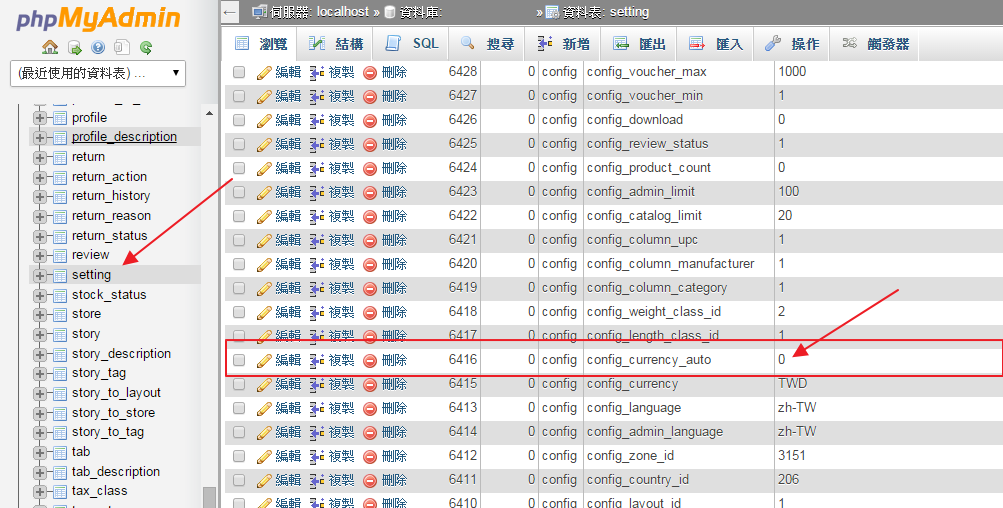Image resolution: width=1003 pixels, height=508 pixels.
Task: Click the delete icon for config_country_id
Action: [370, 480]
